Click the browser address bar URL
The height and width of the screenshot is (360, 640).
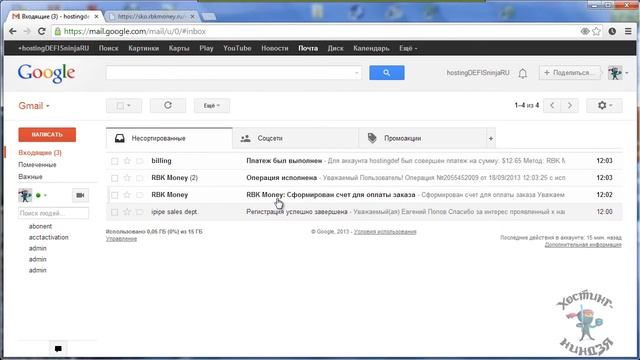pyautogui.click(x=135, y=31)
